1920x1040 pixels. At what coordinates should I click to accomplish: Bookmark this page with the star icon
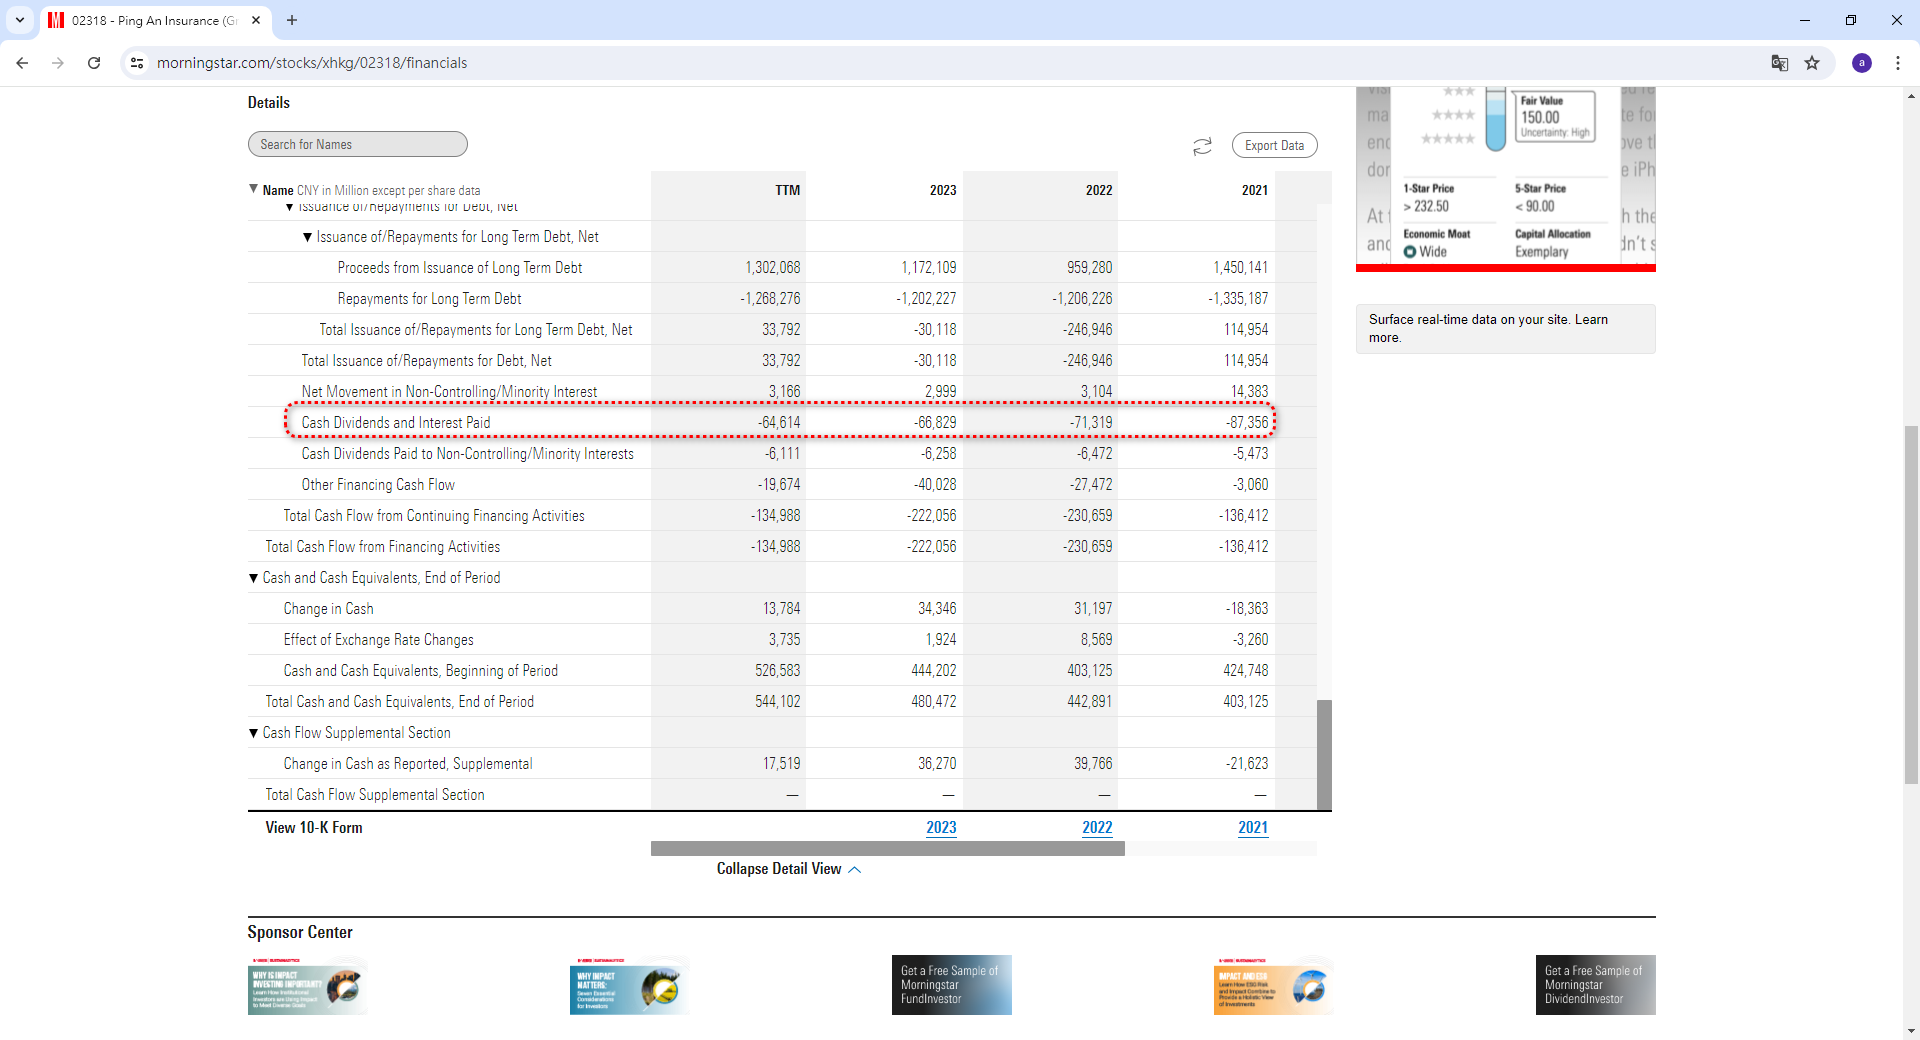(x=1812, y=63)
